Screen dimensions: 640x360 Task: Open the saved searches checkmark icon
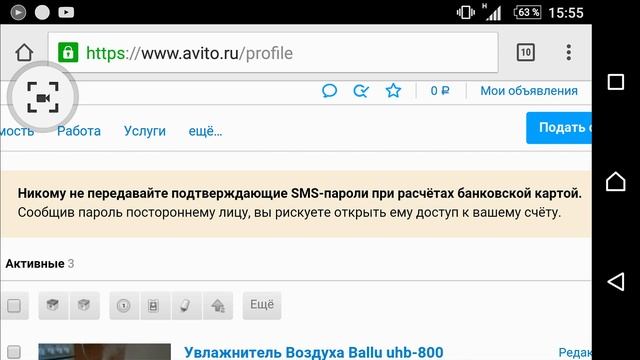click(x=361, y=91)
